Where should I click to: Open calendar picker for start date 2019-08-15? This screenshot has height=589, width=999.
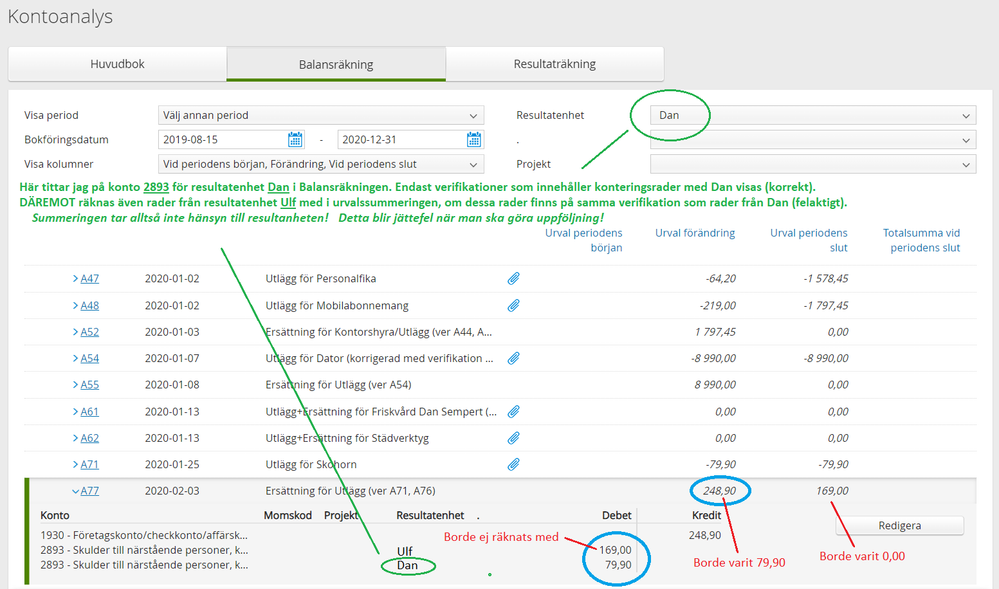point(295,140)
